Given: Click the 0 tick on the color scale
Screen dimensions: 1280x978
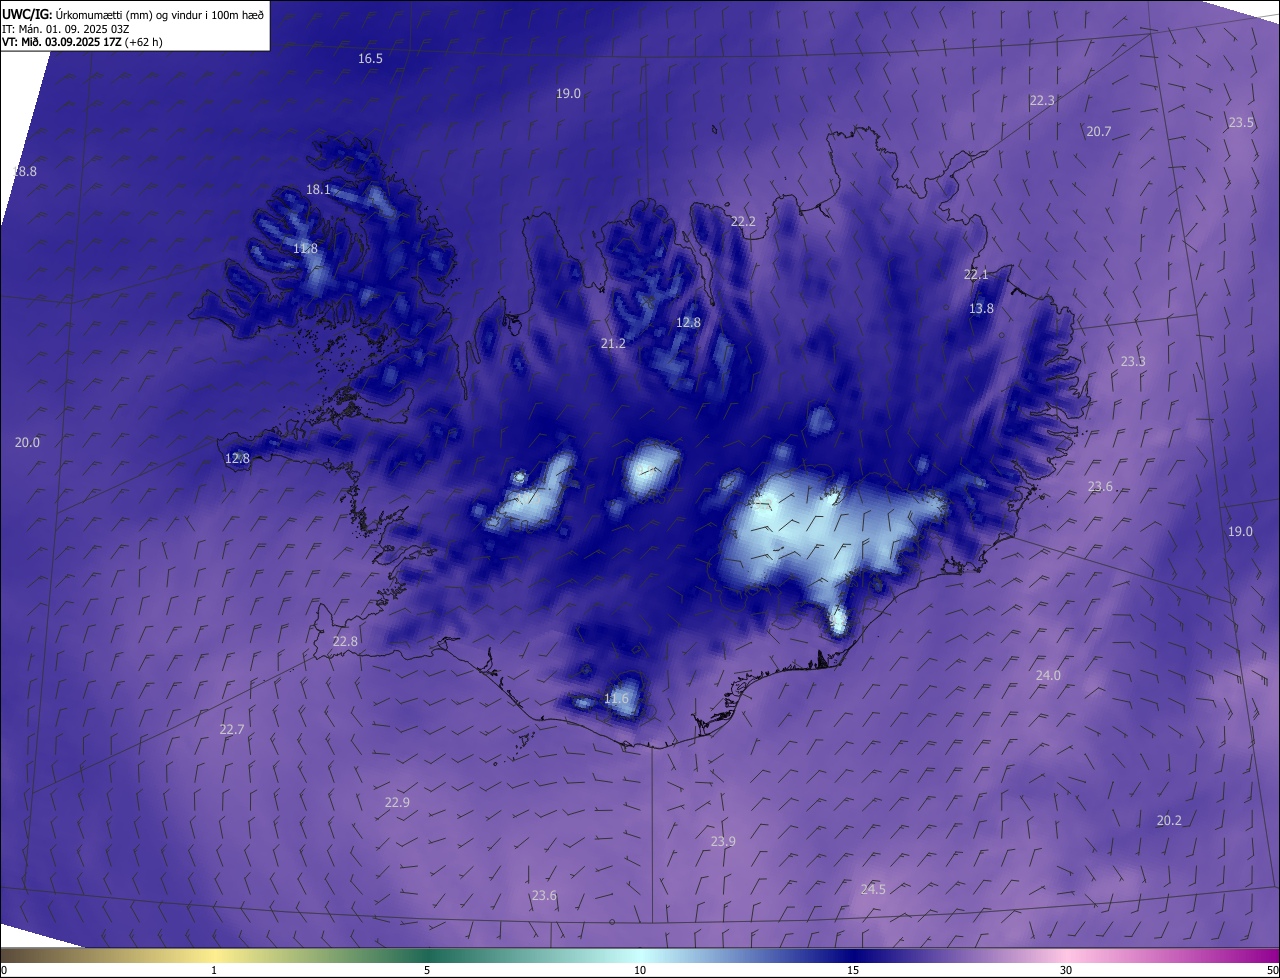Looking at the screenshot, I should point(4,971).
